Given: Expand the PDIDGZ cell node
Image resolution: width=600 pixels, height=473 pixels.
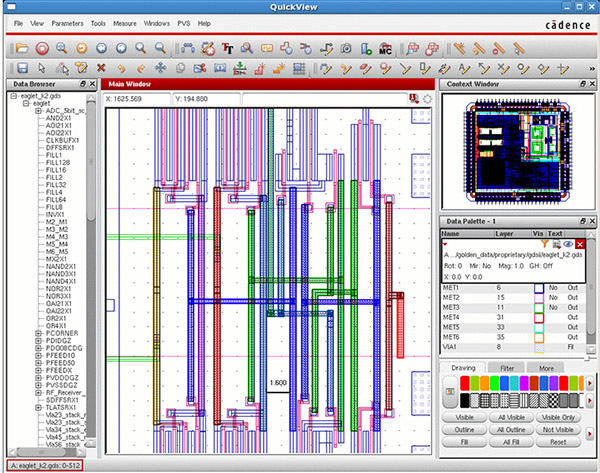Looking at the screenshot, I should click(38, 341).
